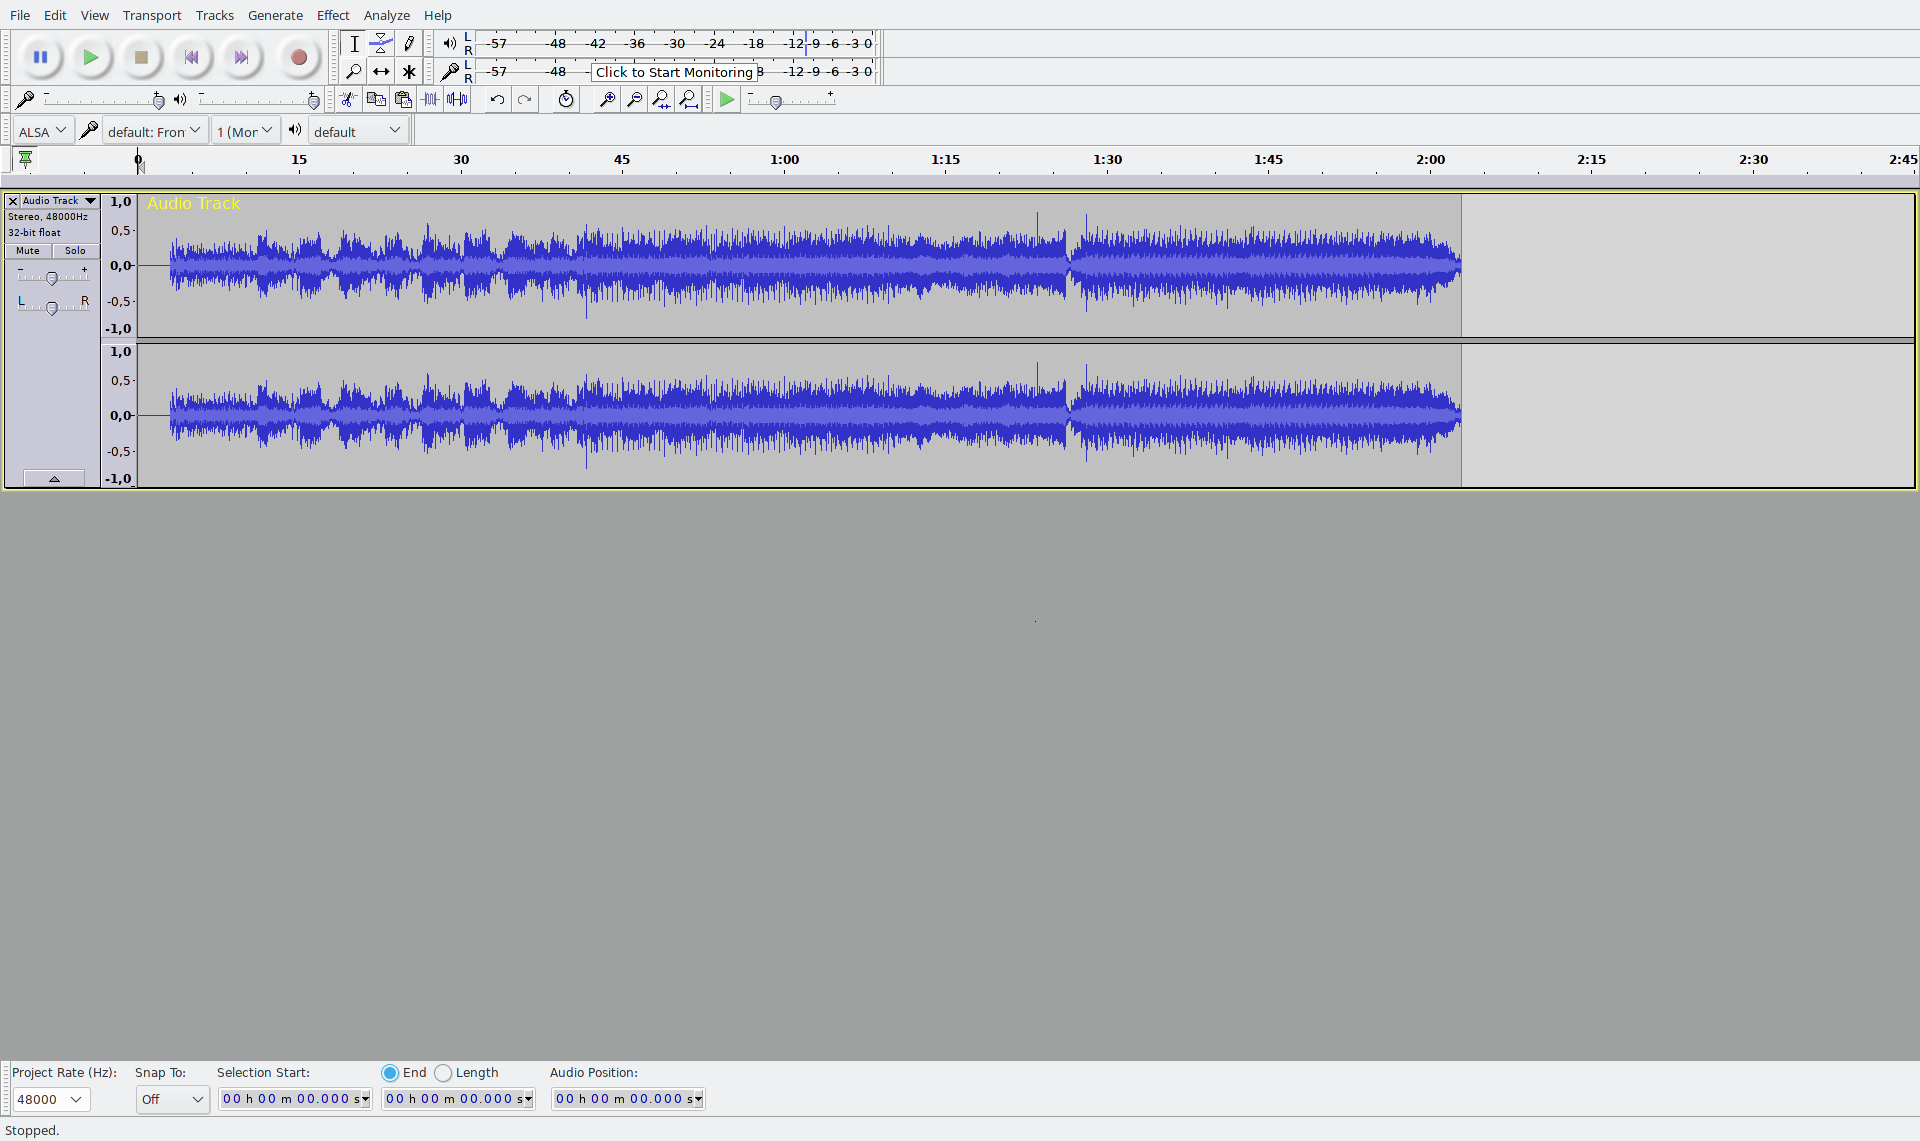Open the 'default: Fron' recording device dropdown

(x=155, y=131)
